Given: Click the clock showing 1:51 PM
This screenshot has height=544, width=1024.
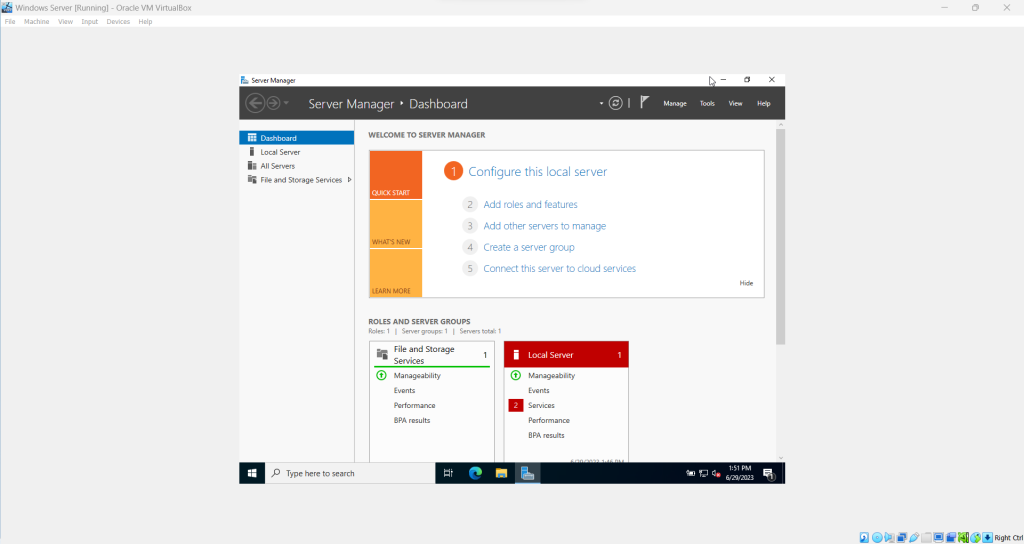Looking at the screenshot, I should 739,473.
